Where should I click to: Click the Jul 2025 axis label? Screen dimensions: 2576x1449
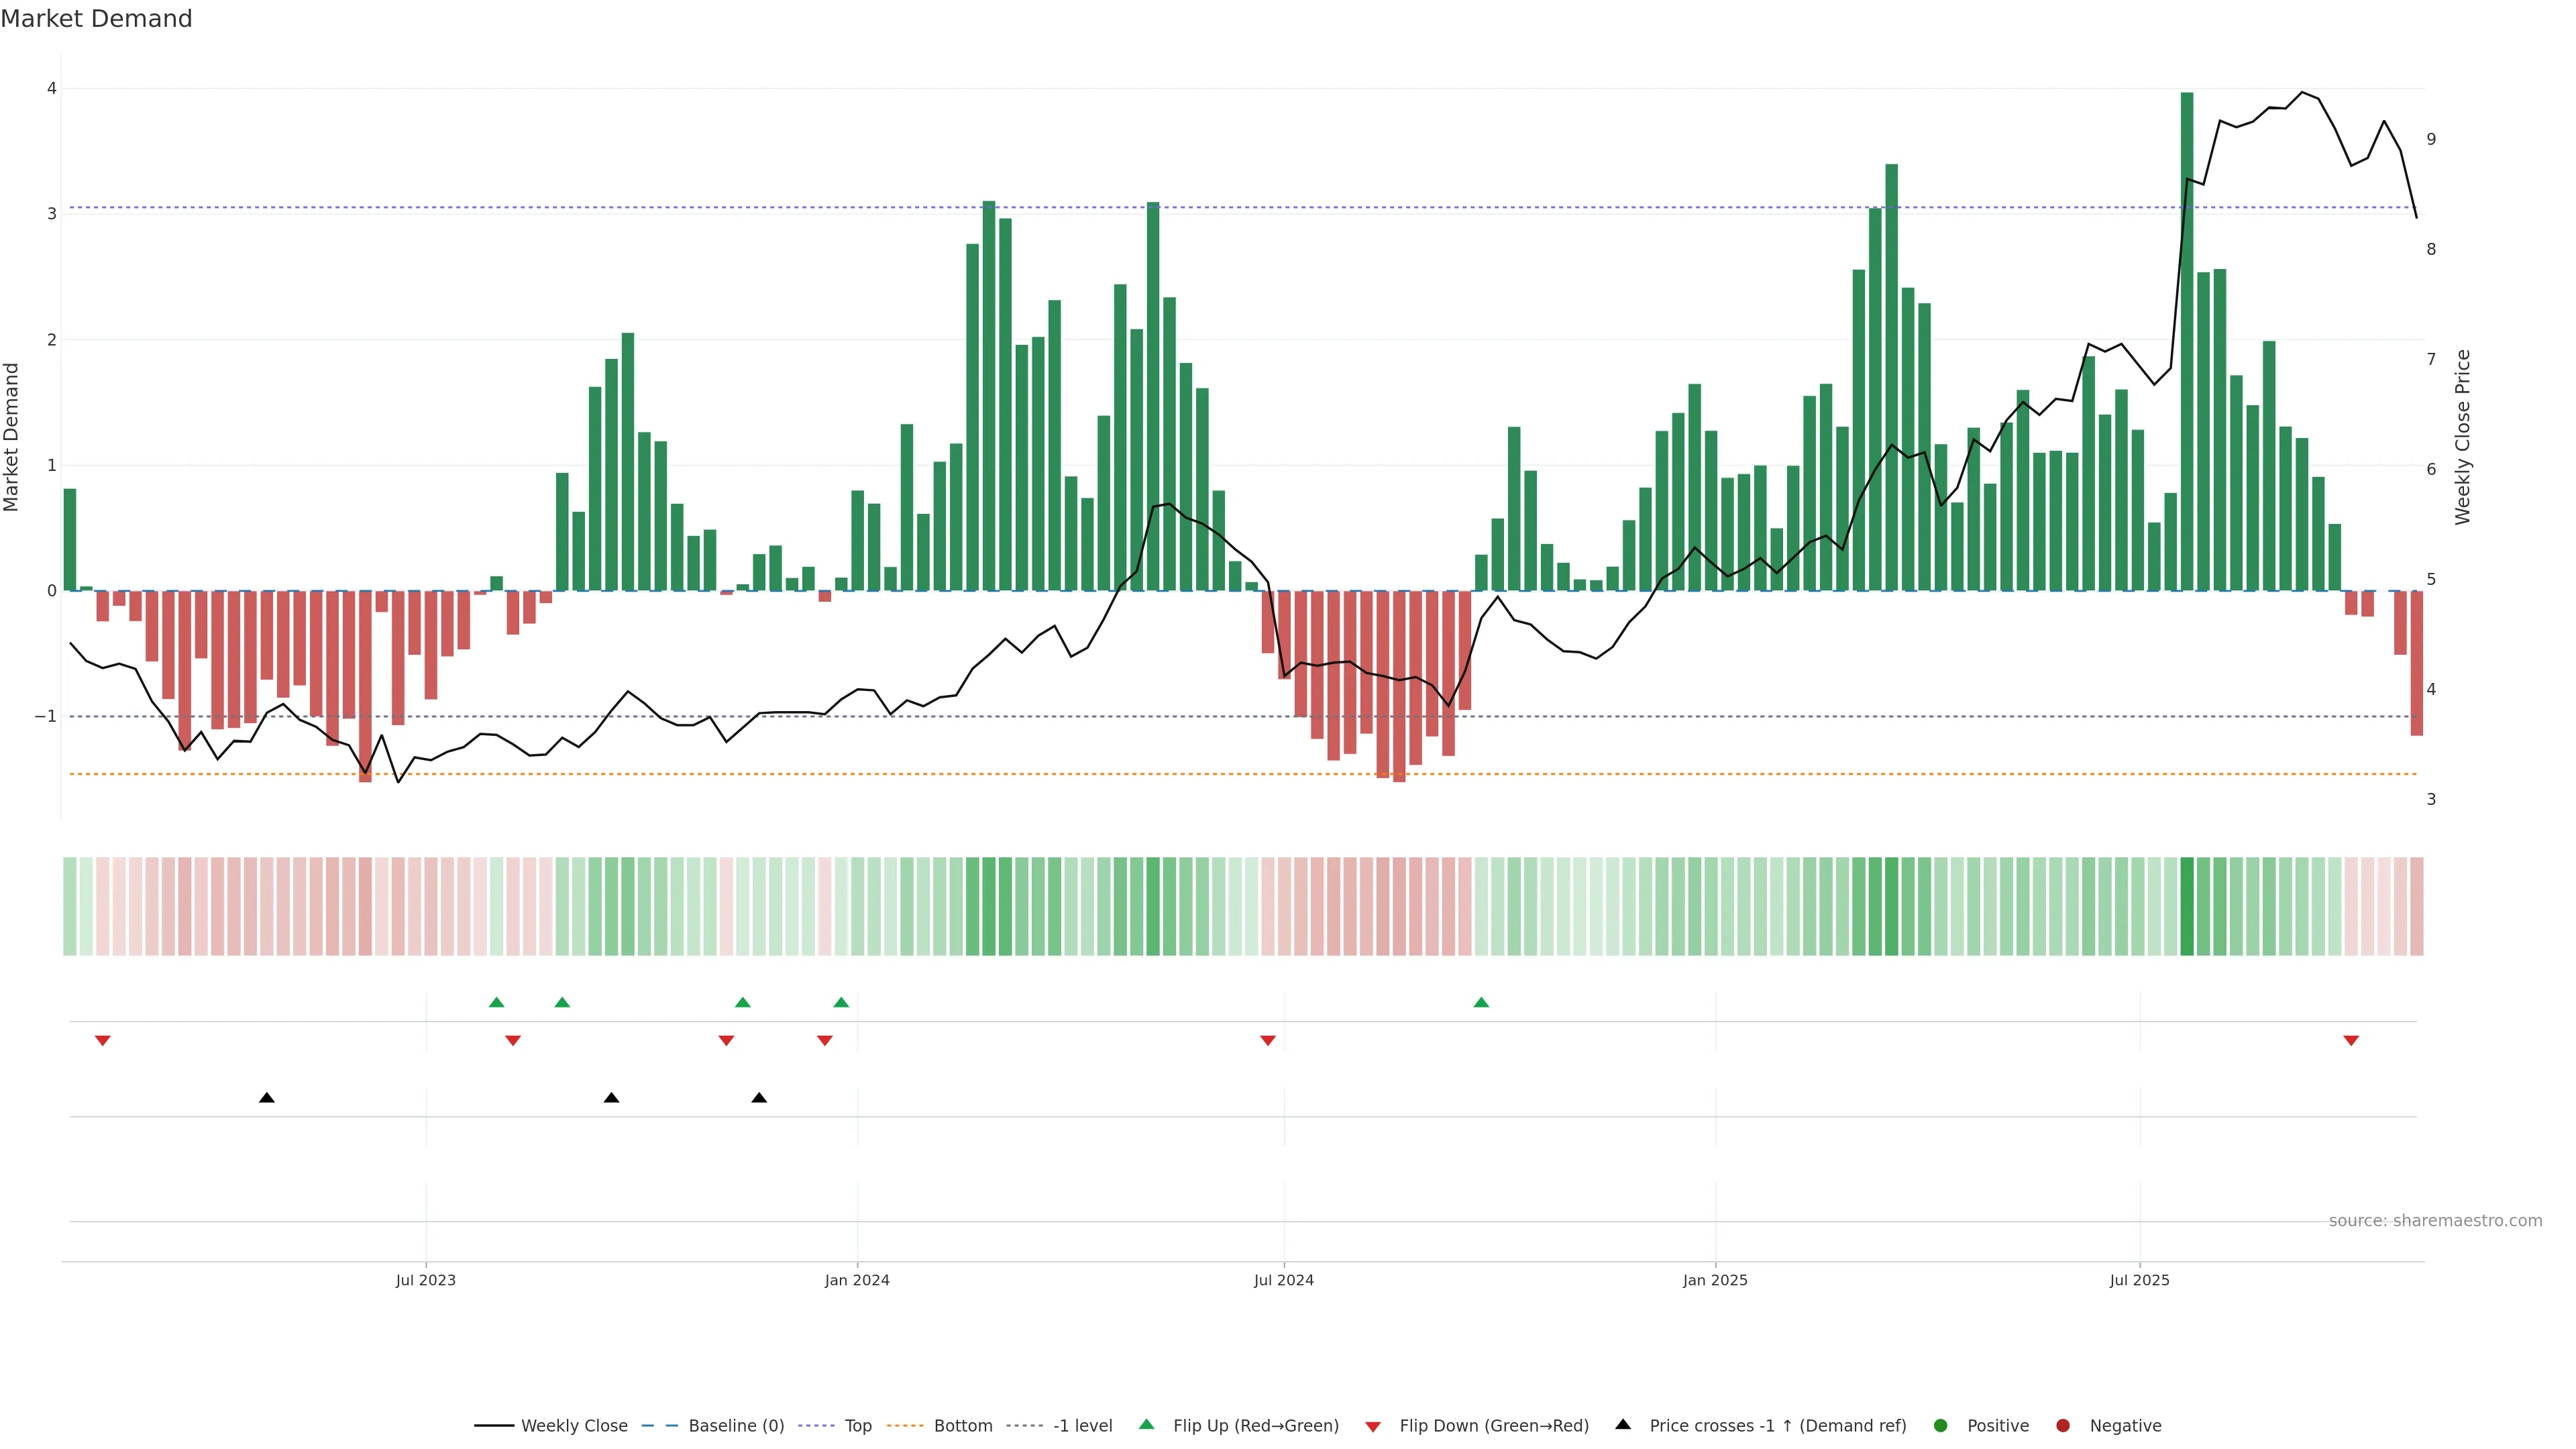point(2139,1280)
